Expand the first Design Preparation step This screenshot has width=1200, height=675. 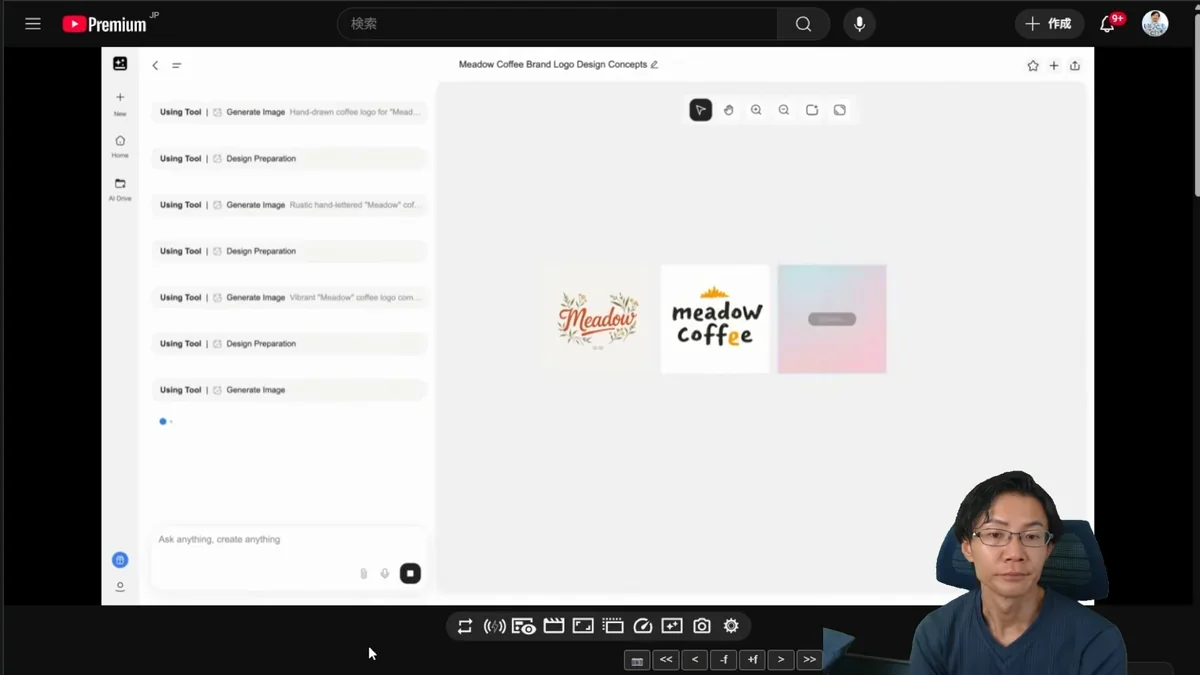(290, 158)
